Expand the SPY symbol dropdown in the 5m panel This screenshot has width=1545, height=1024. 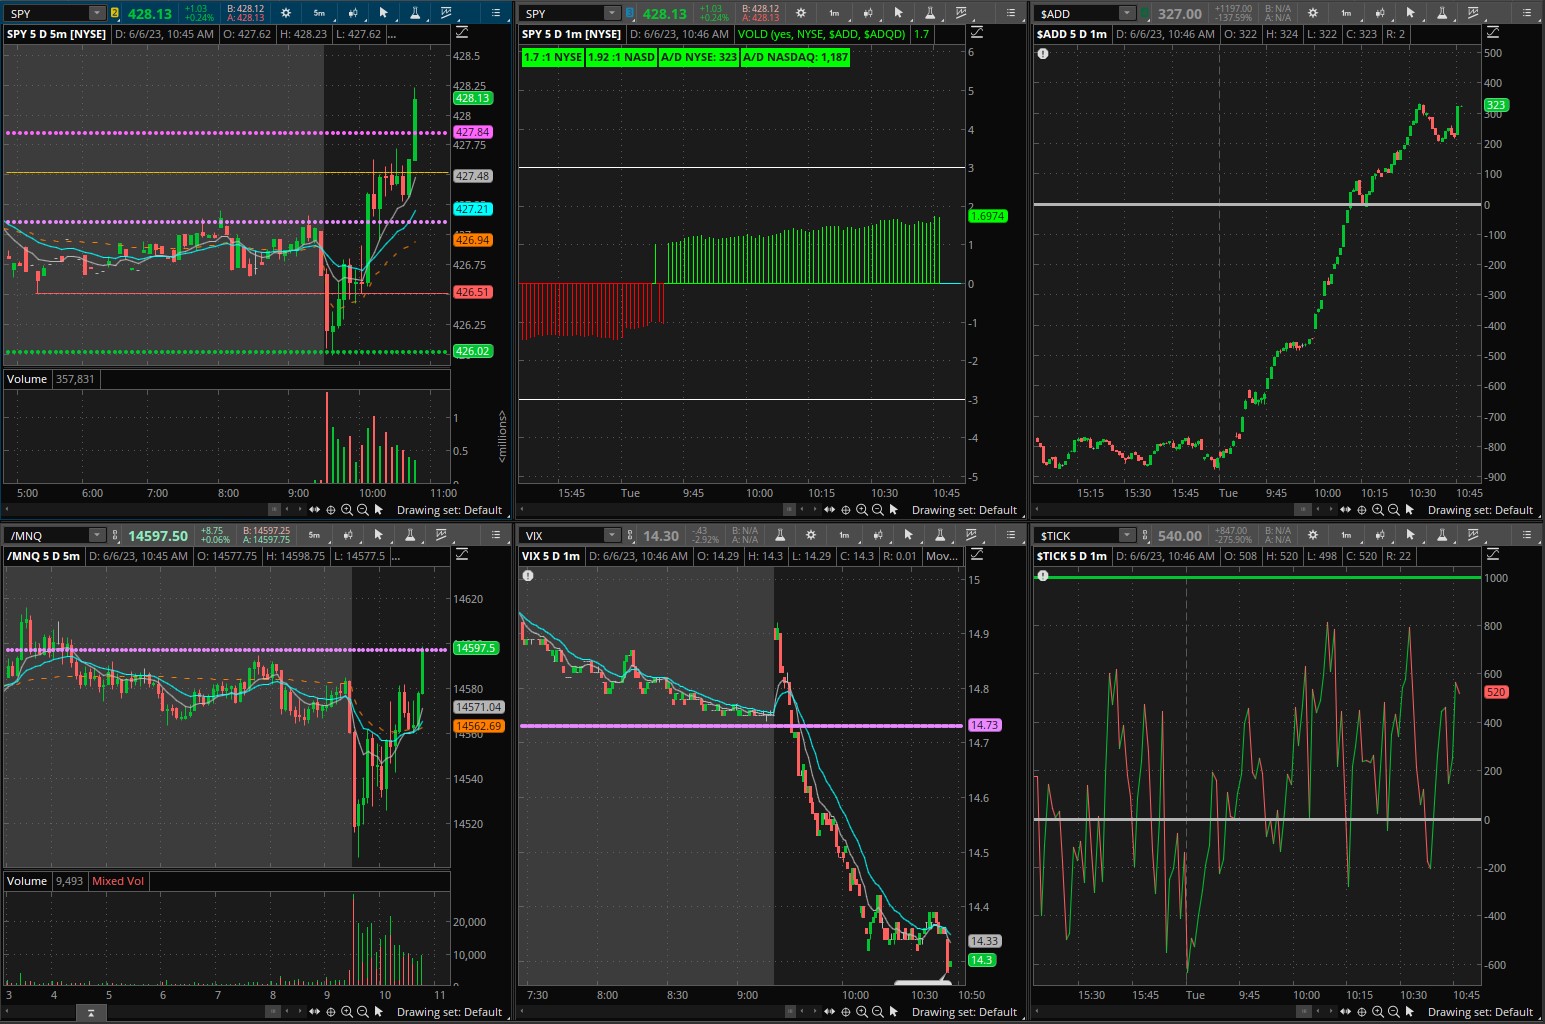tap(97, 13)
